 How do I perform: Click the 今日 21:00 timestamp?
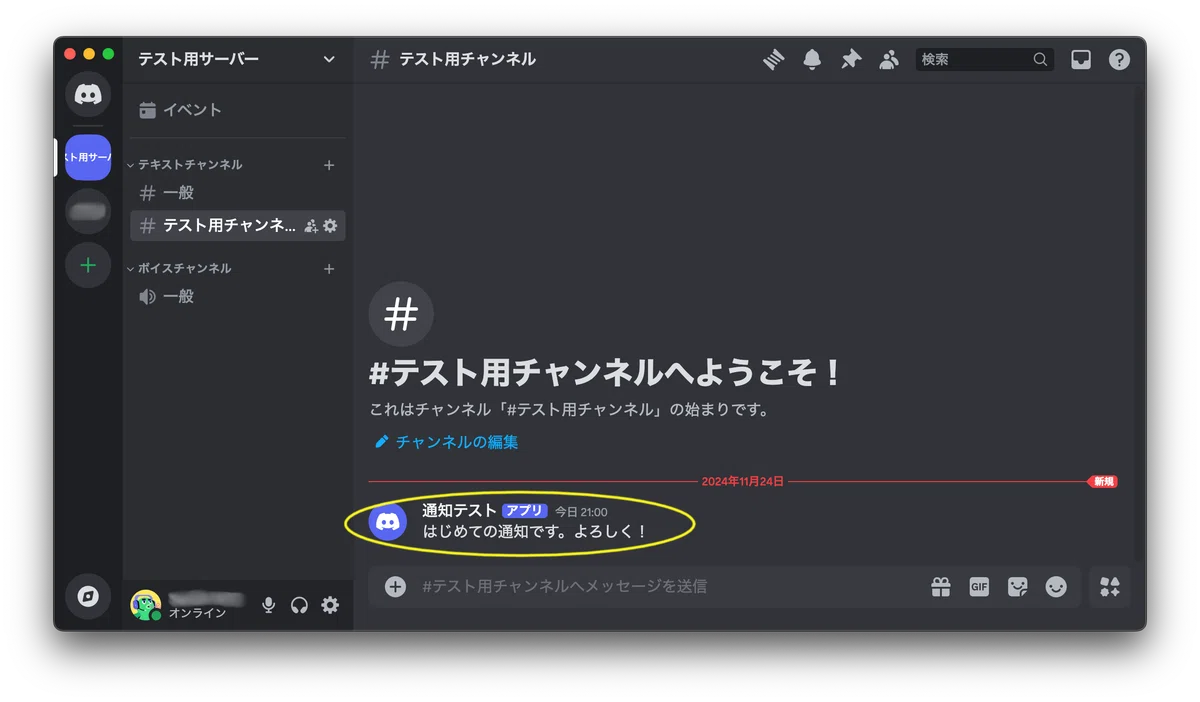581,512
